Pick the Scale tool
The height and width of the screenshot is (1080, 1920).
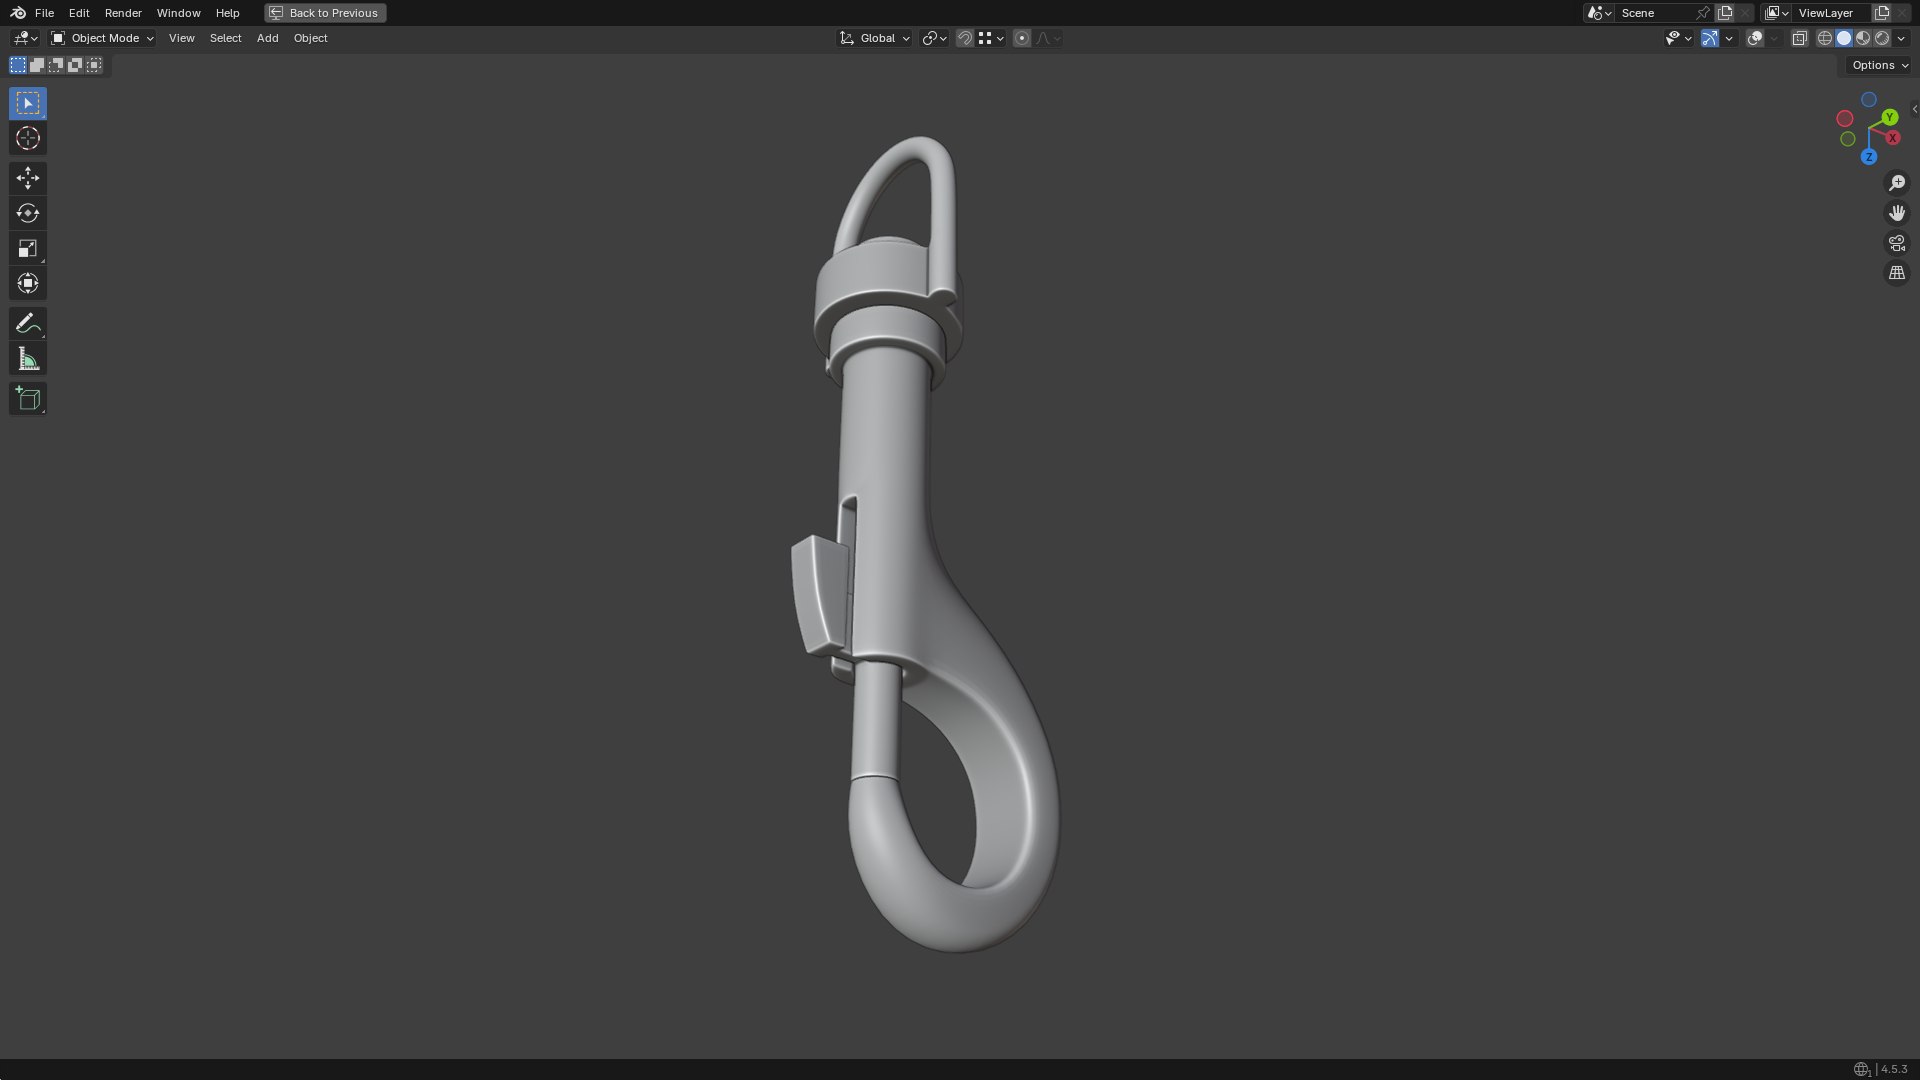[28, 248]
